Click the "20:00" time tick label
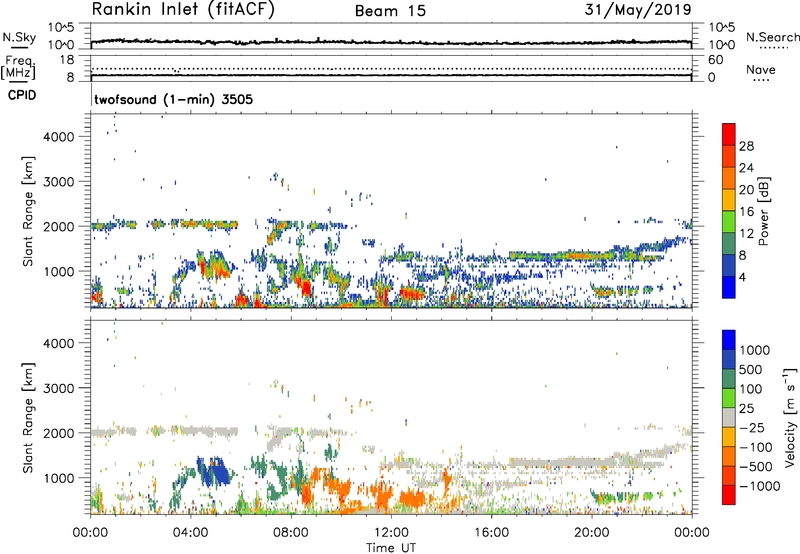Viewport: 800px width, 554px height. click(591, 533)
